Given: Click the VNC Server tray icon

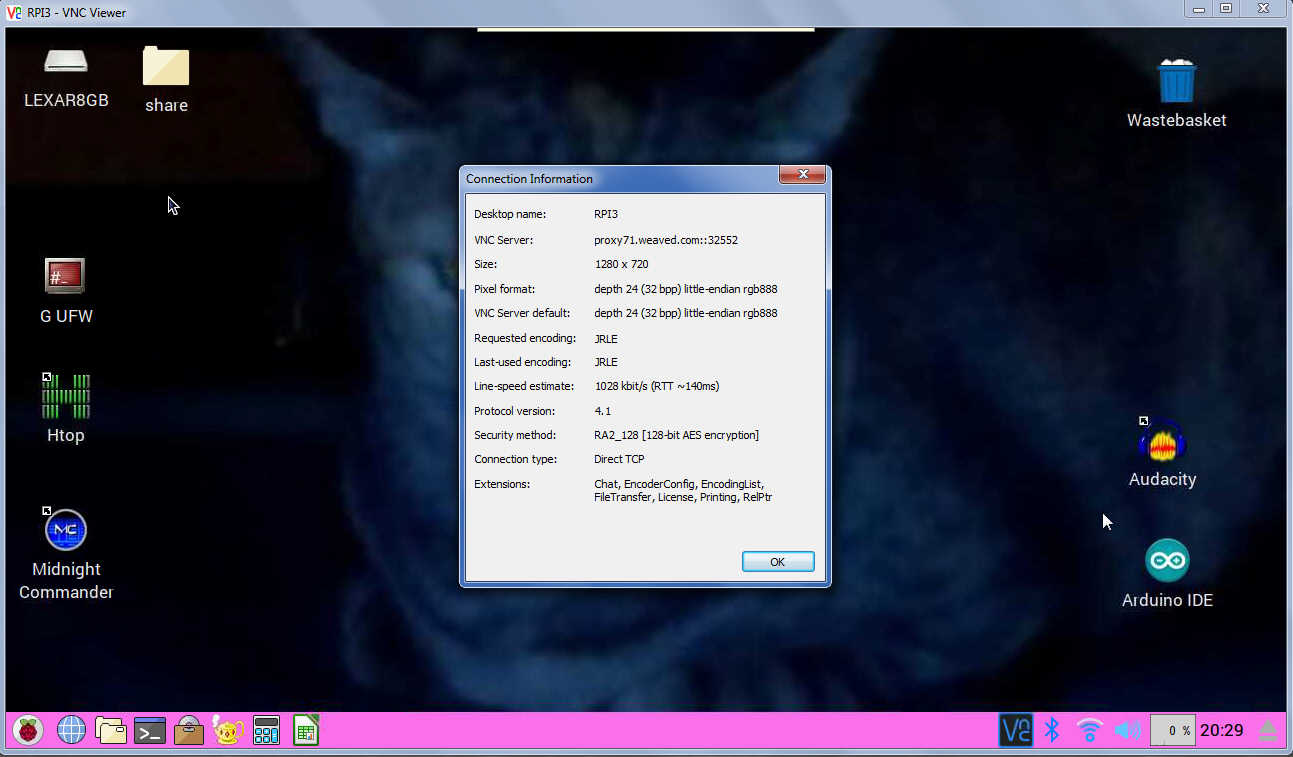Looking at the screenshot, I should coord(1015,730).
